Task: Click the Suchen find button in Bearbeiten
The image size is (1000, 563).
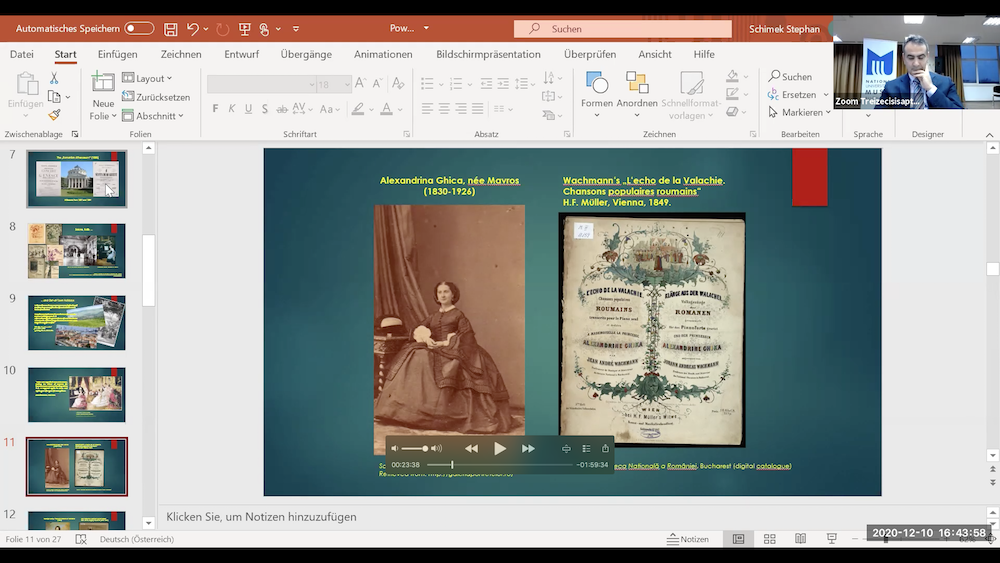Action: coord(790,77)
